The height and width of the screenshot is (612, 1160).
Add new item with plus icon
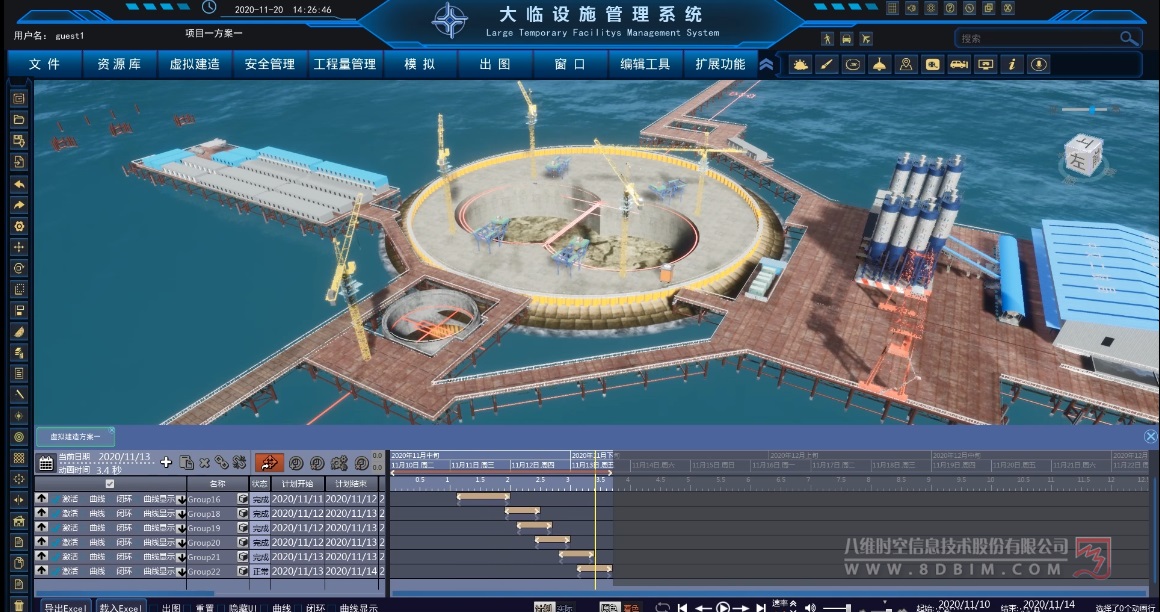coord(166,462)
